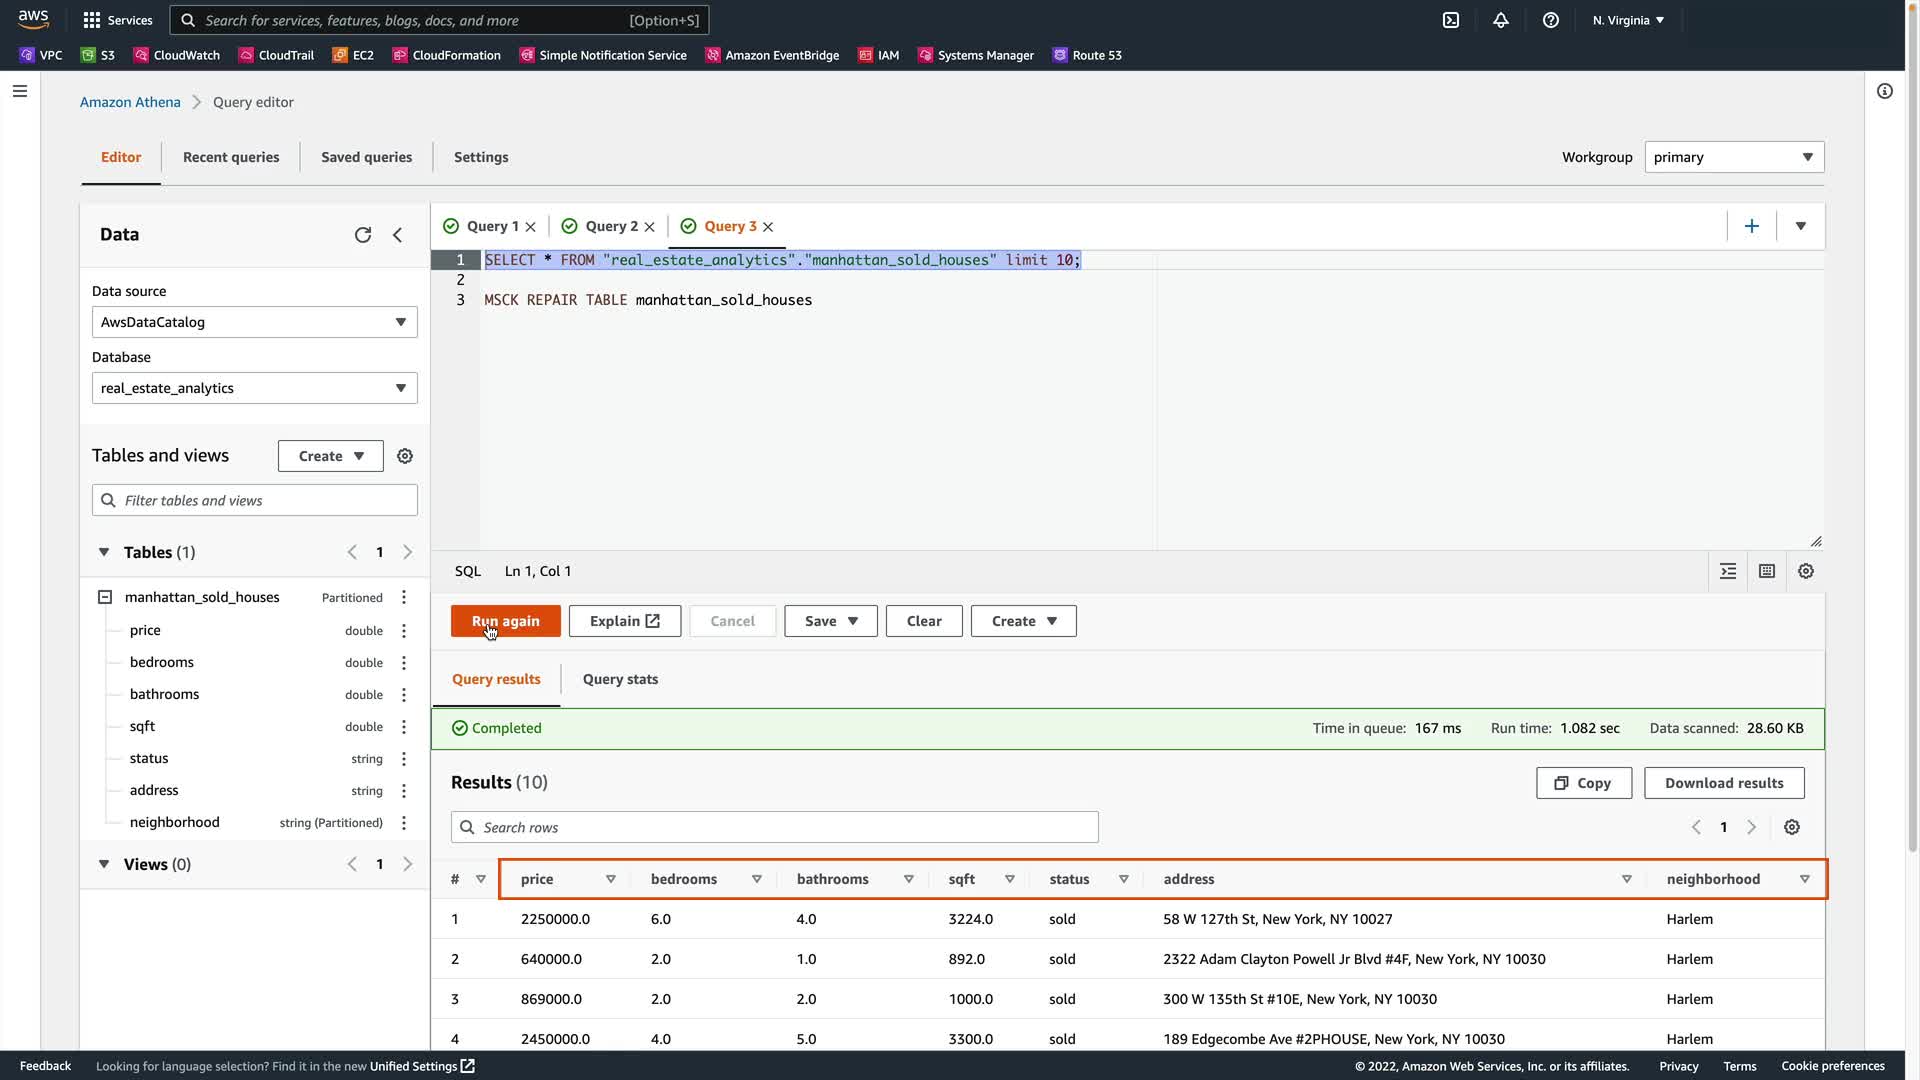
Task: Add a new query tab
Action: pyautogui.click(x=1752, y=227)
